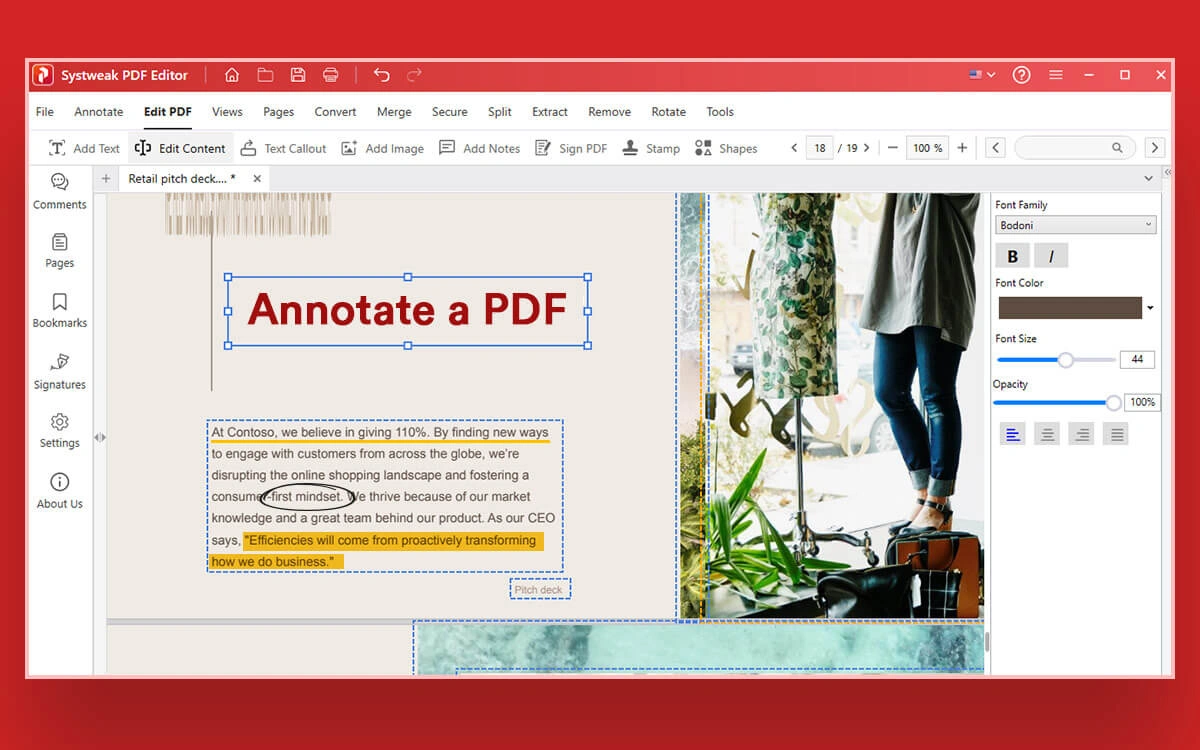
Task: Open the File menu
Action: tap(45, 112)
